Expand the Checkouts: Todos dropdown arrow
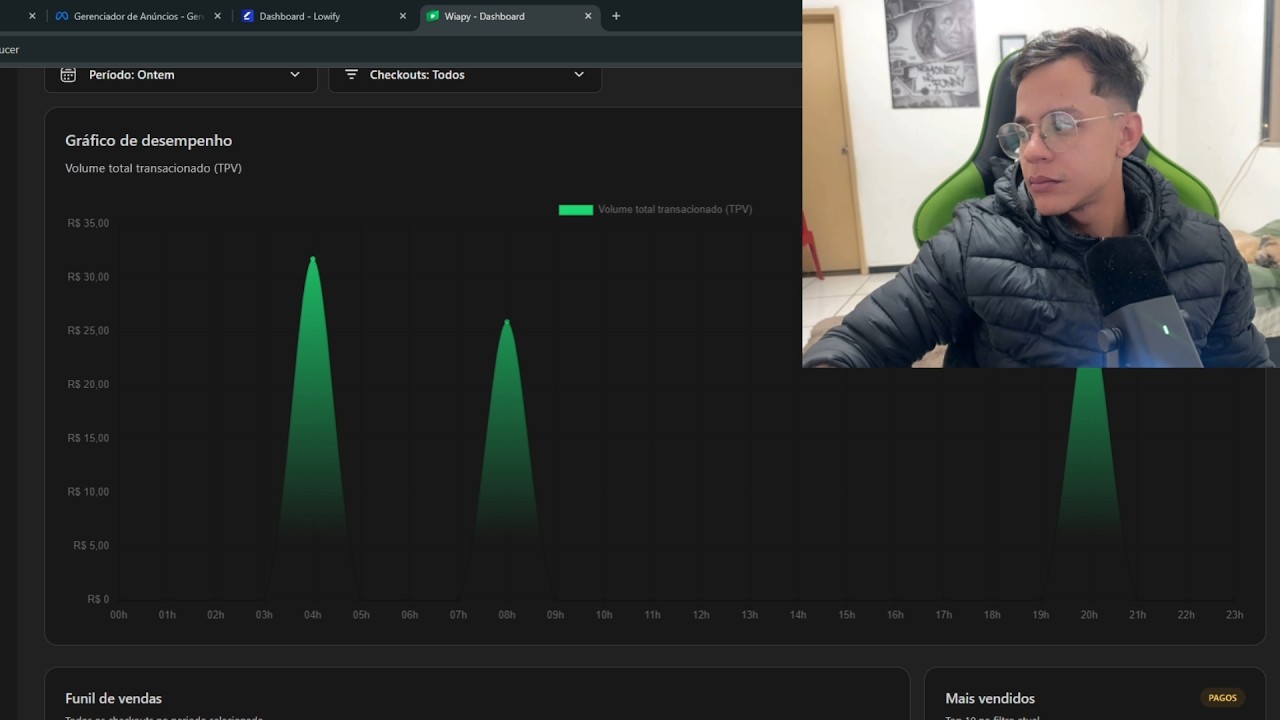This screenshot has width=1280, height=720. 579,75
